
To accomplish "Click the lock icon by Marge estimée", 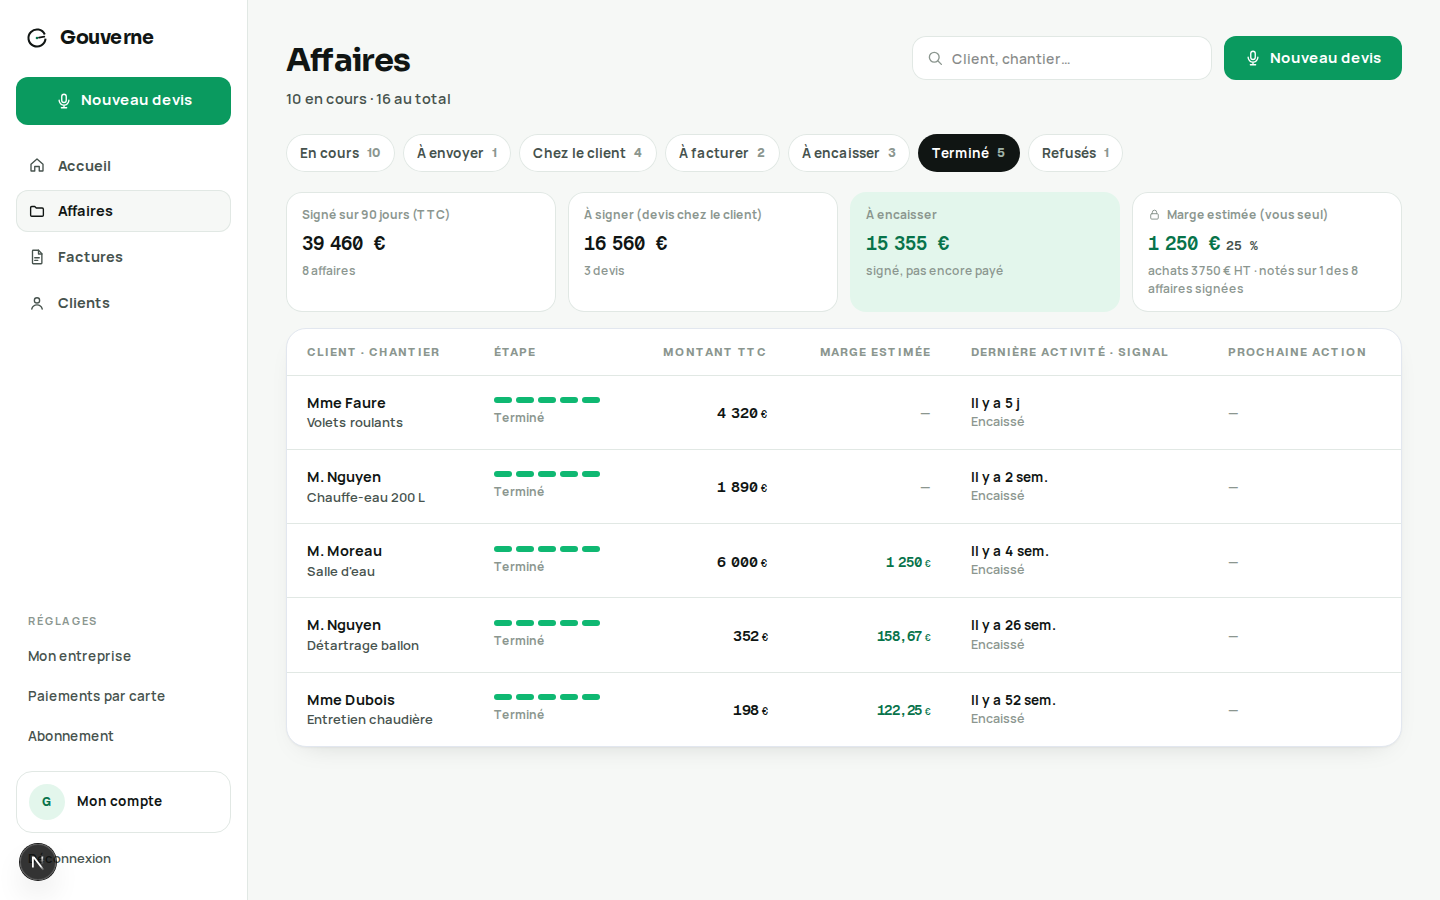I will click(x=1154, y=215).
